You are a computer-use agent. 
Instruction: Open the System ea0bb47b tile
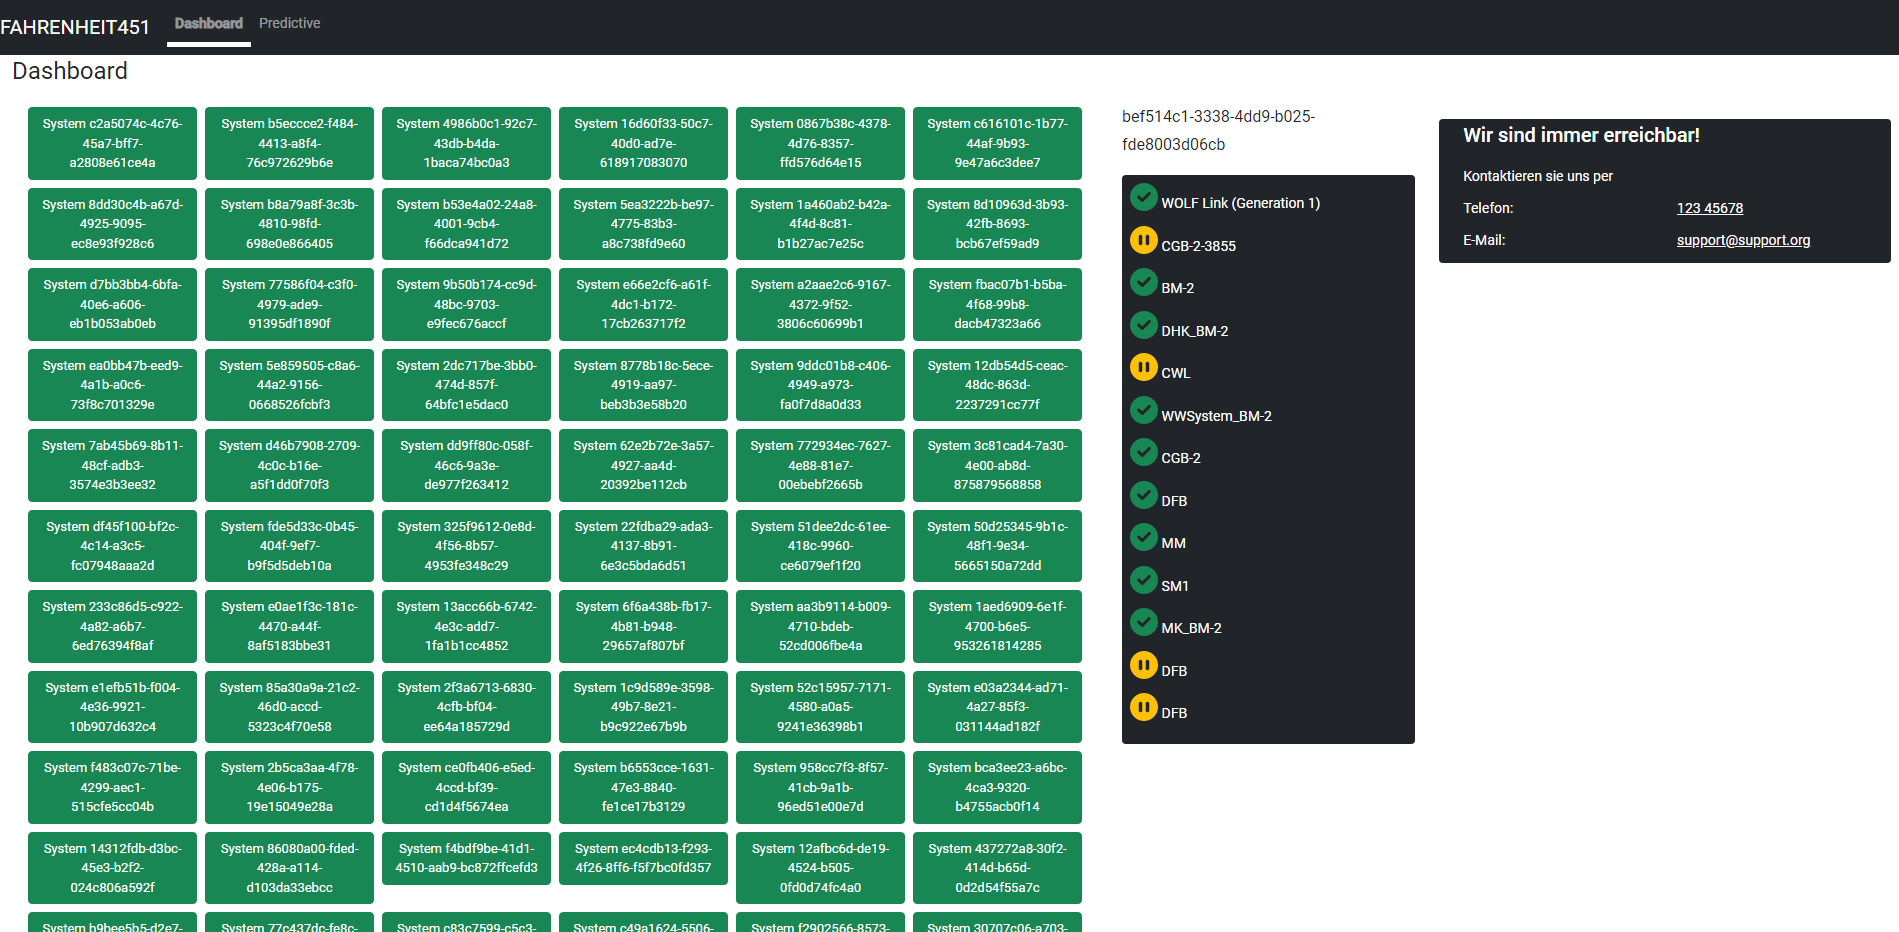pos(113,385)
